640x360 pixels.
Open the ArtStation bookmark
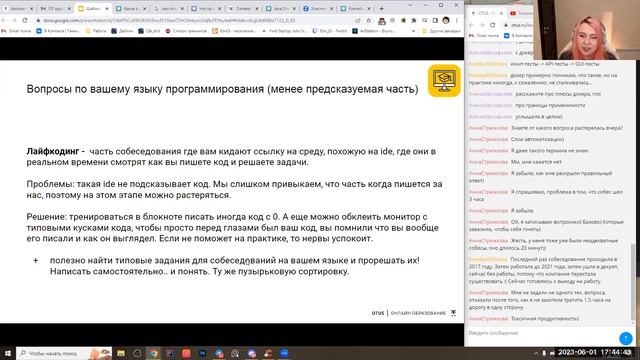coord(374,31)
